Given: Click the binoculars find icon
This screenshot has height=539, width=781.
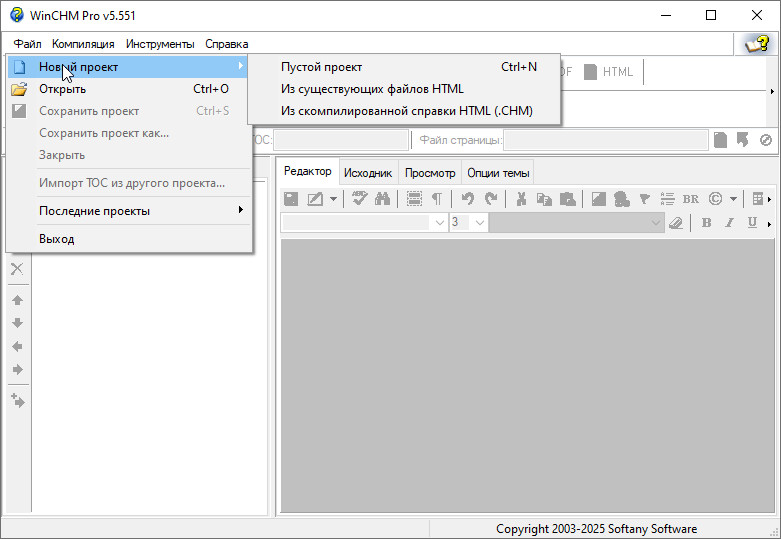Looking at the screenshot, I should tap(382, 199).
